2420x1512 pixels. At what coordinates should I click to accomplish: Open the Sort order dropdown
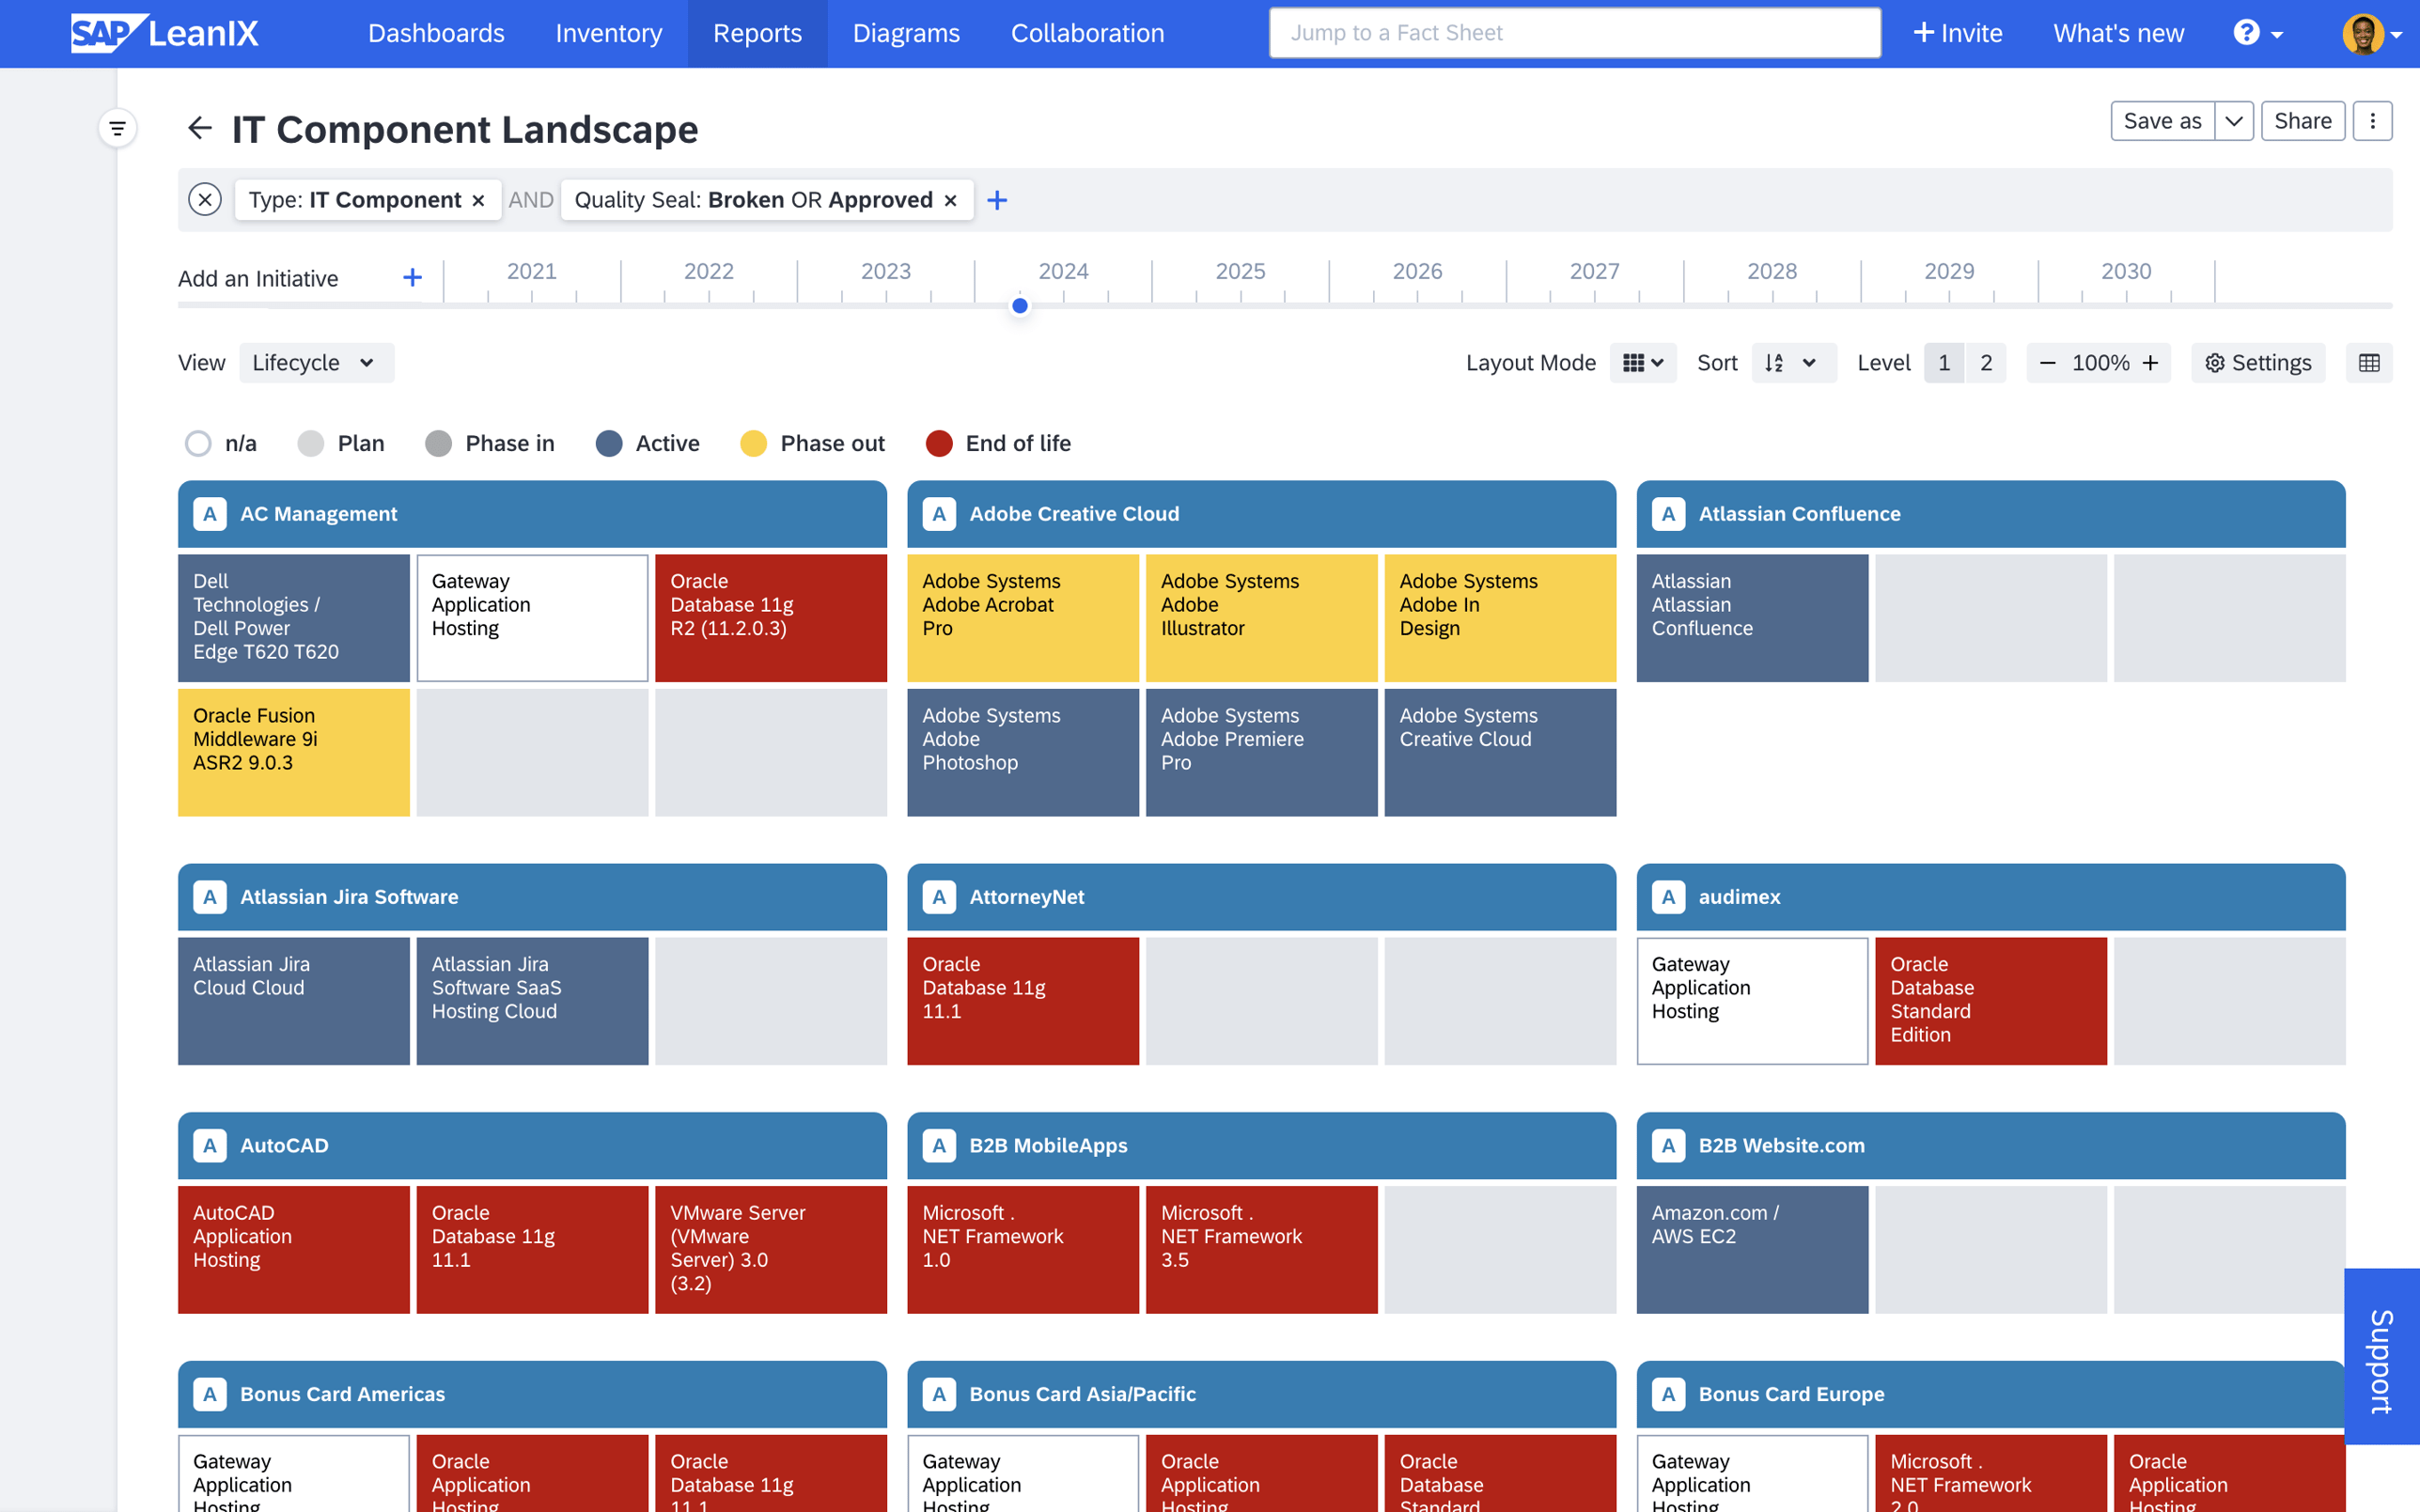tap(1793, 362)
